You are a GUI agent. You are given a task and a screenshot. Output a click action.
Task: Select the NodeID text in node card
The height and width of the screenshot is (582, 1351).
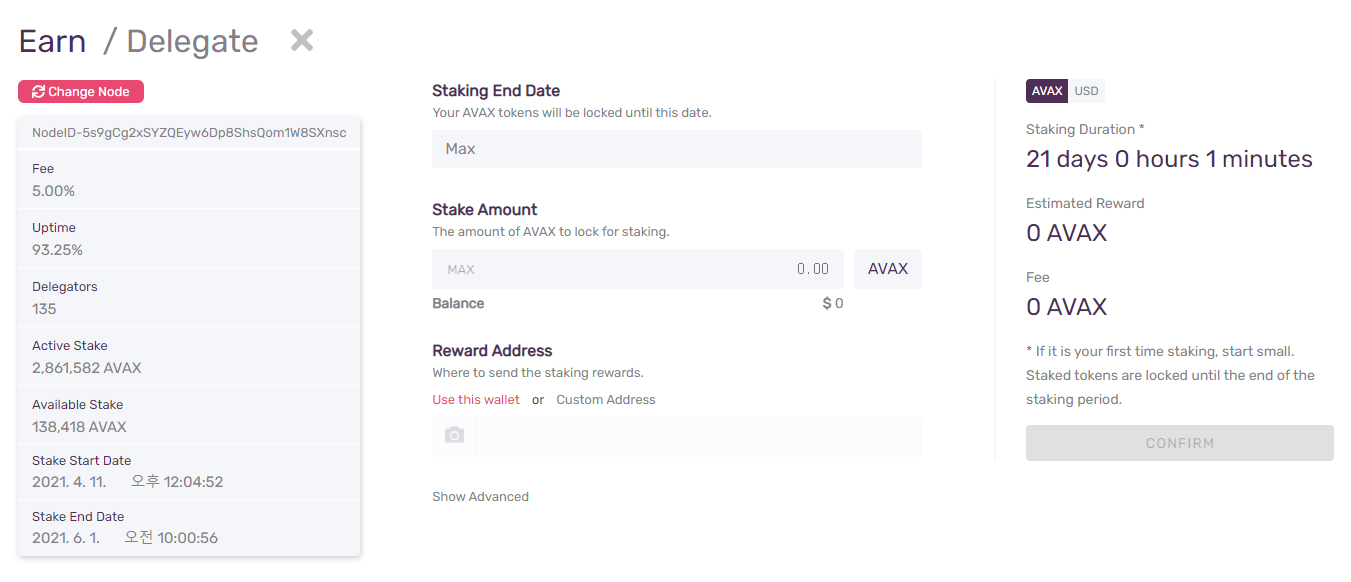click(x=189, y=133)
